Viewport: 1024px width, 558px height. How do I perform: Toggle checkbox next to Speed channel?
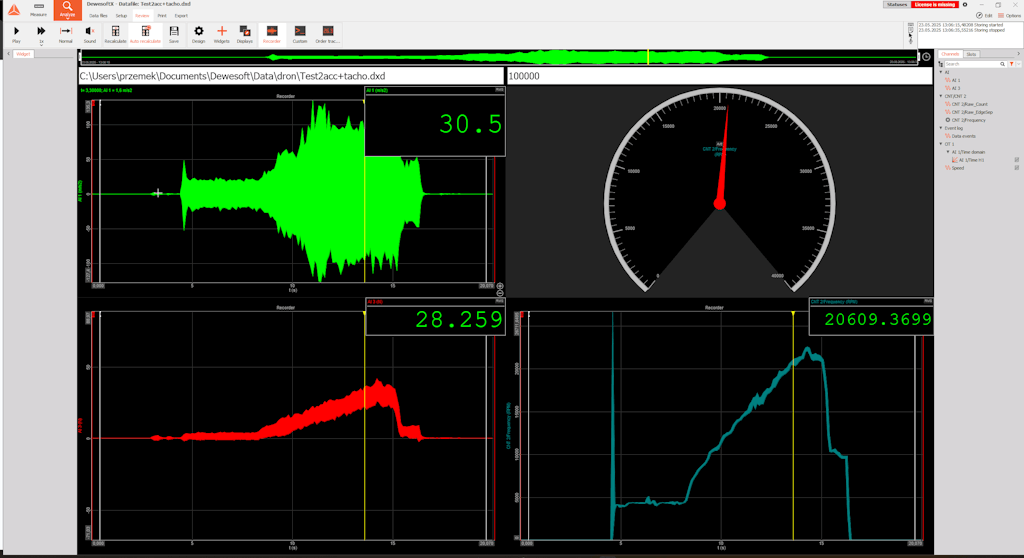[x=1016, y=168]
